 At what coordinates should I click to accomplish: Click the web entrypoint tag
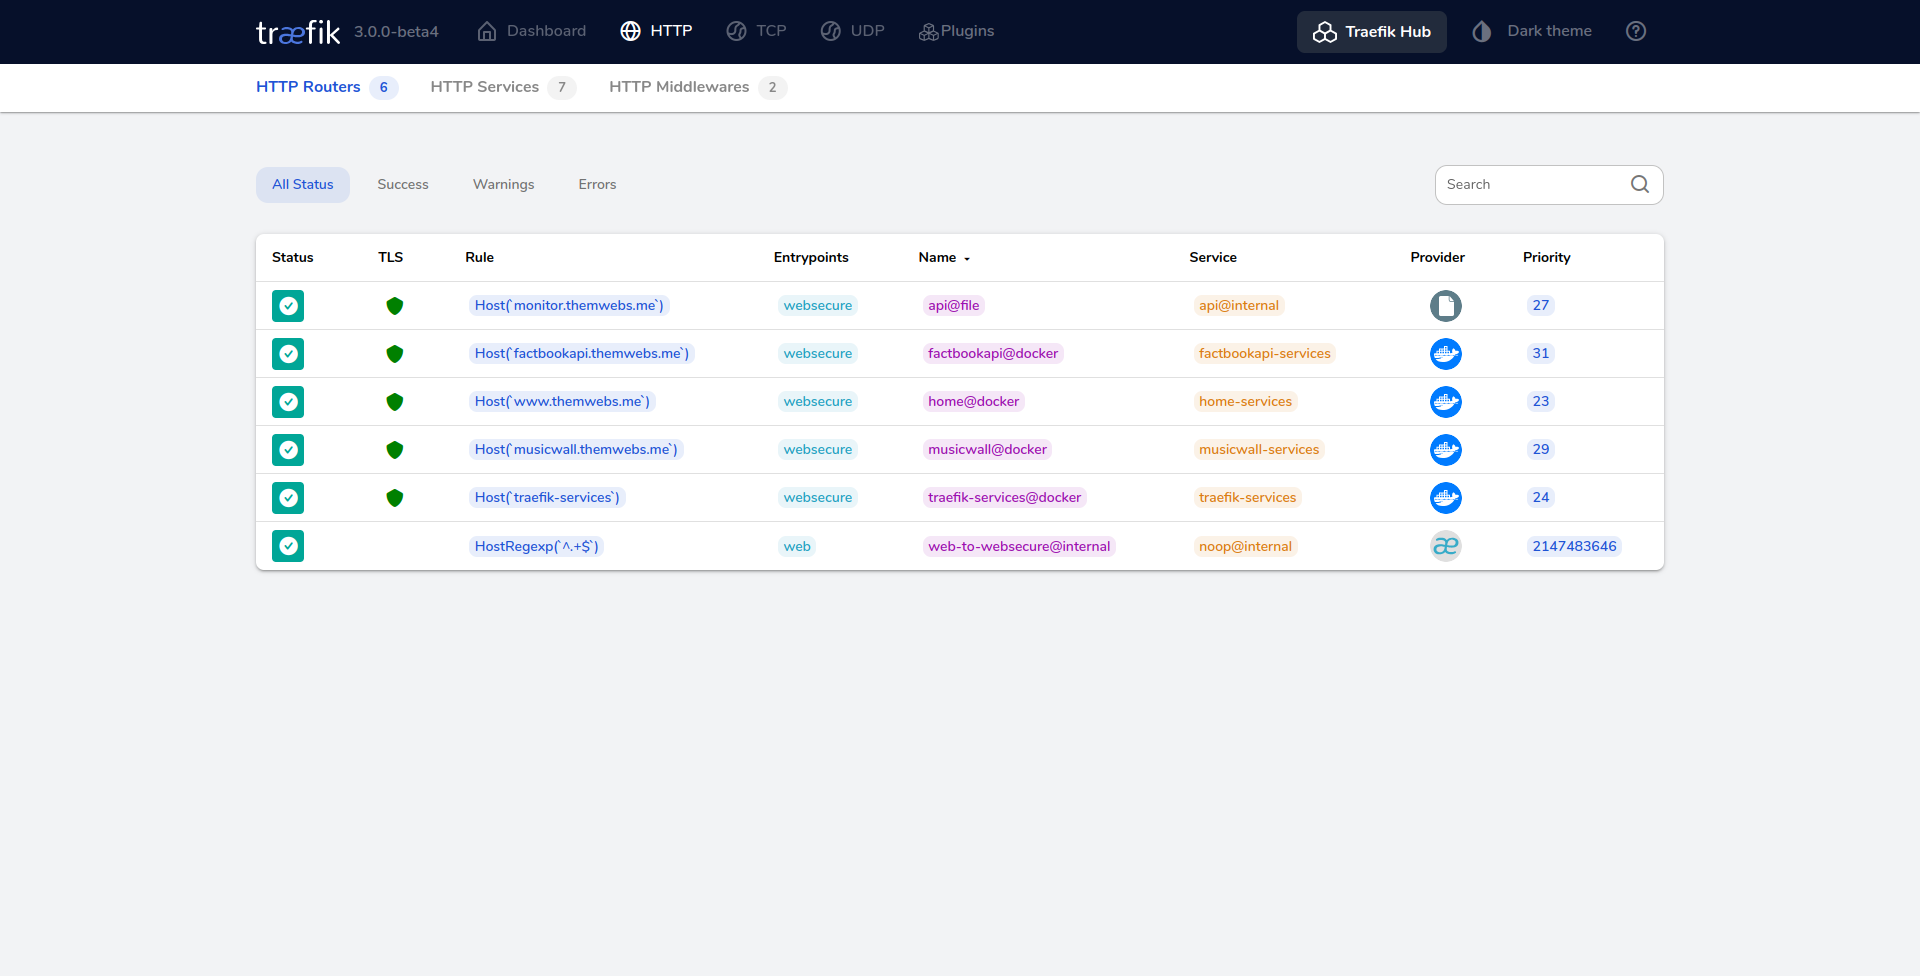[797, 546]
